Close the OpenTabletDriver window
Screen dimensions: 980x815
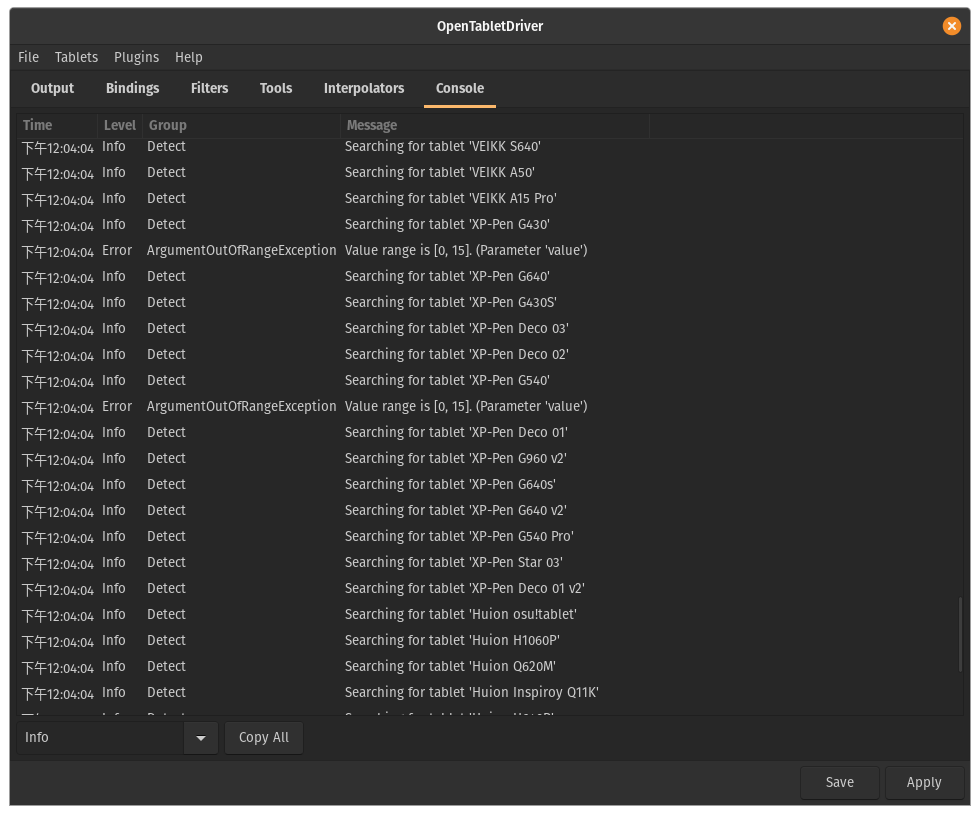tap(951, 26)
